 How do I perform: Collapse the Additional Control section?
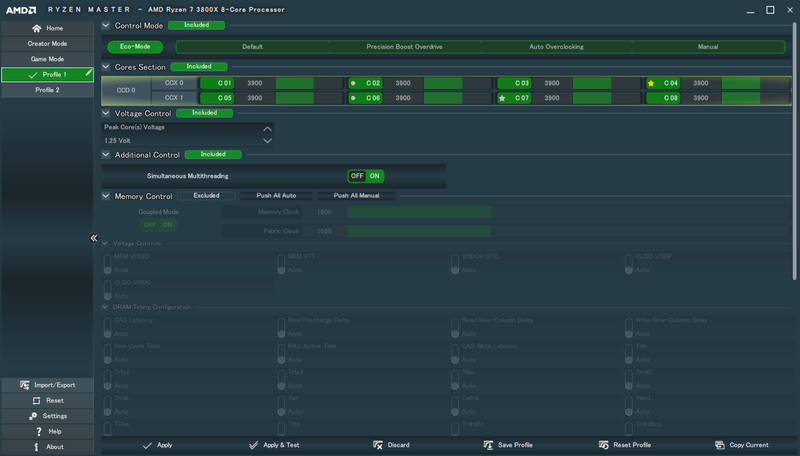coord(106,154)
